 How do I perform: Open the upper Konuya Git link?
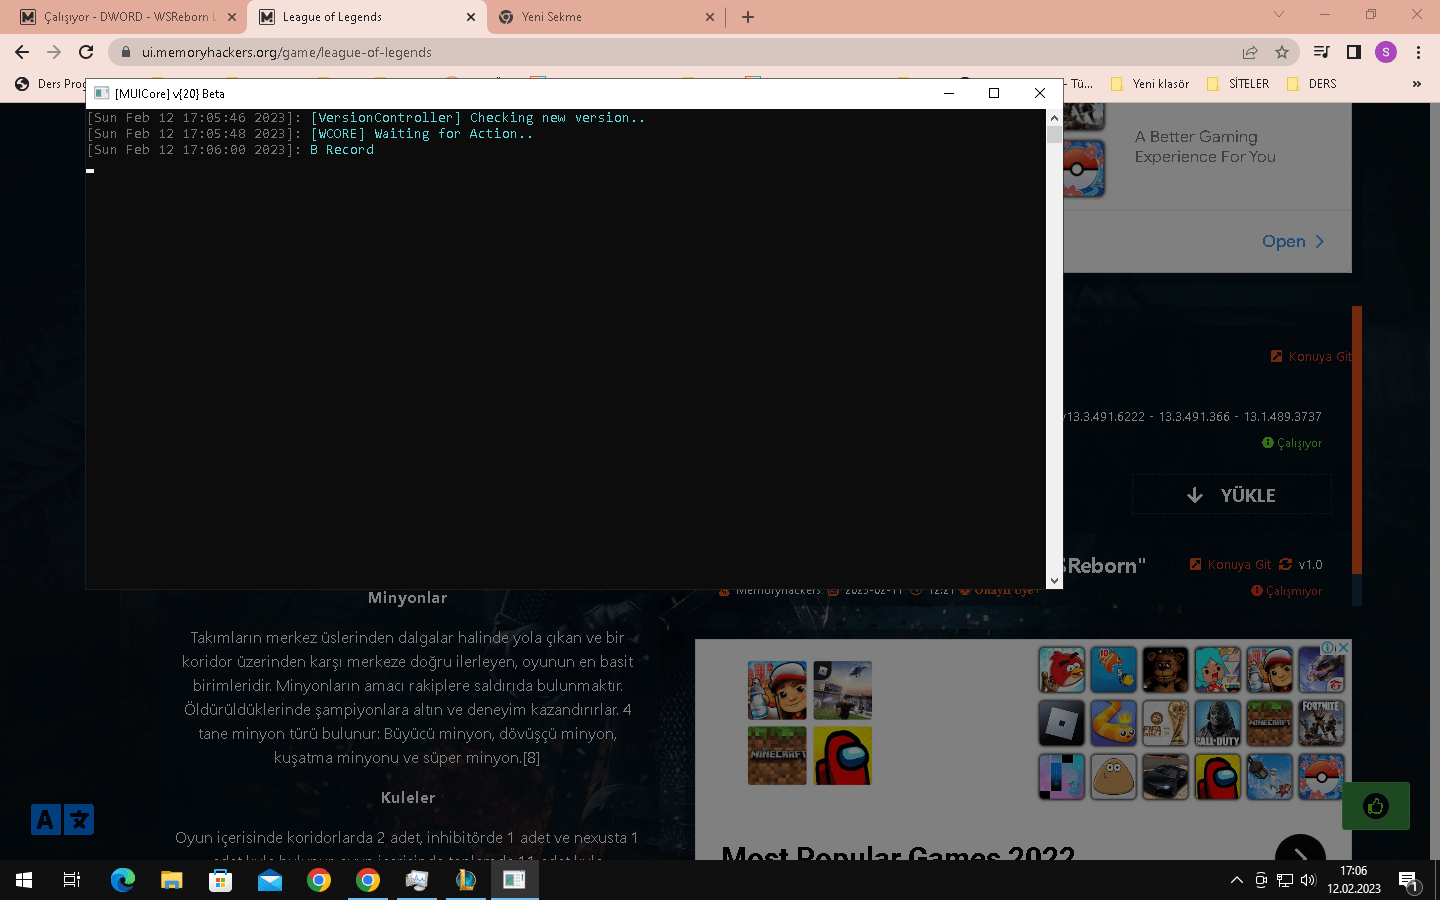click(x=1311, y=356)
